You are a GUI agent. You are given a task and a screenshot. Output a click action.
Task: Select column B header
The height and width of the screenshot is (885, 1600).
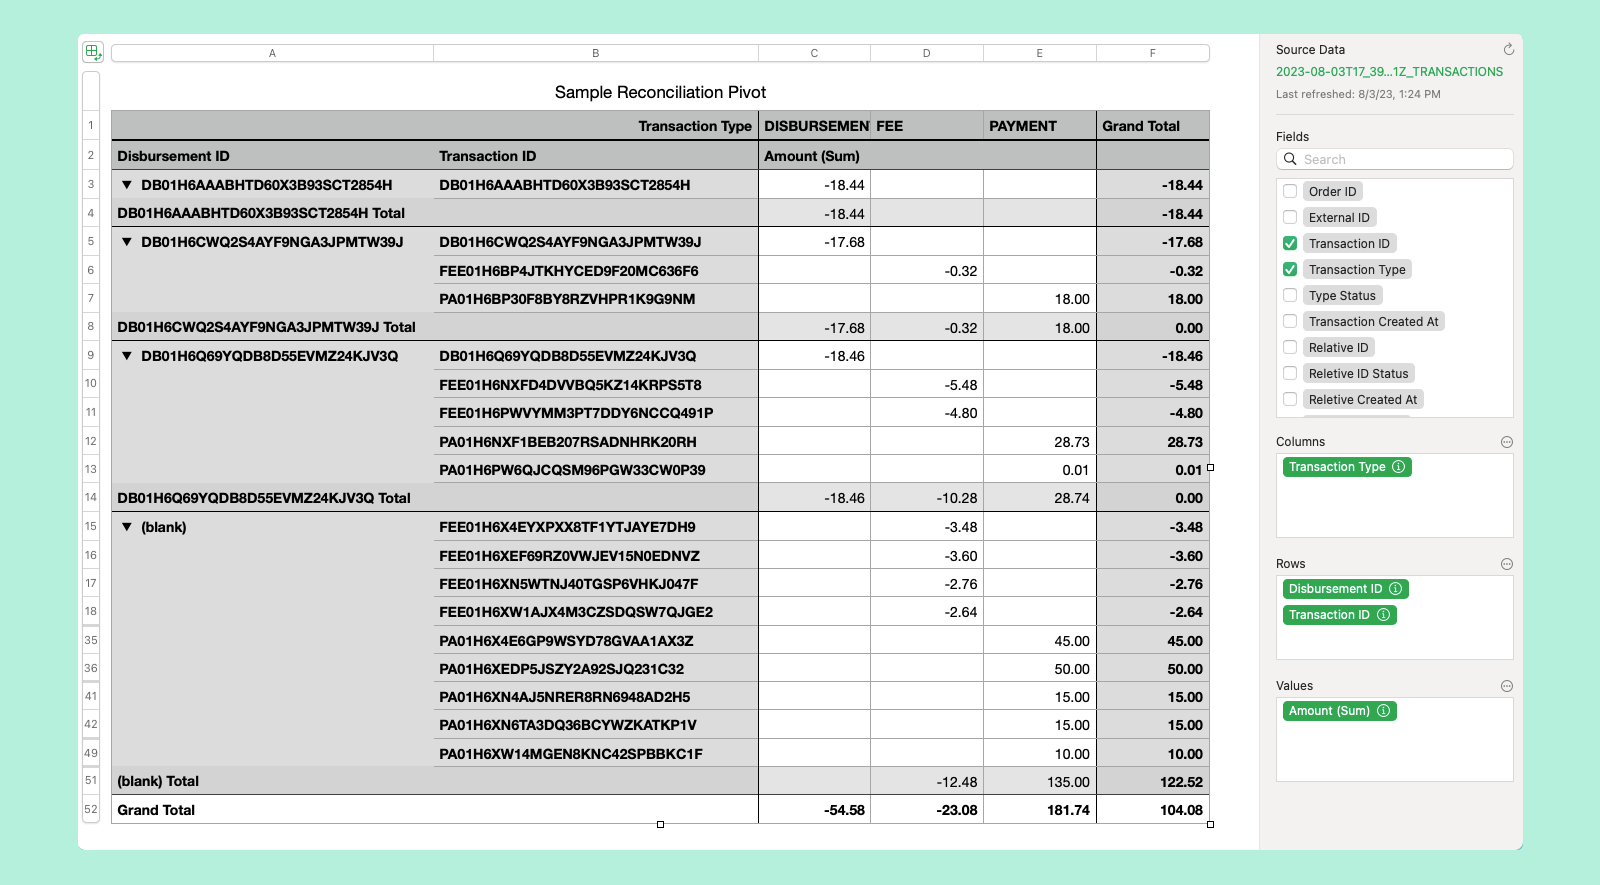pos(596,53)
